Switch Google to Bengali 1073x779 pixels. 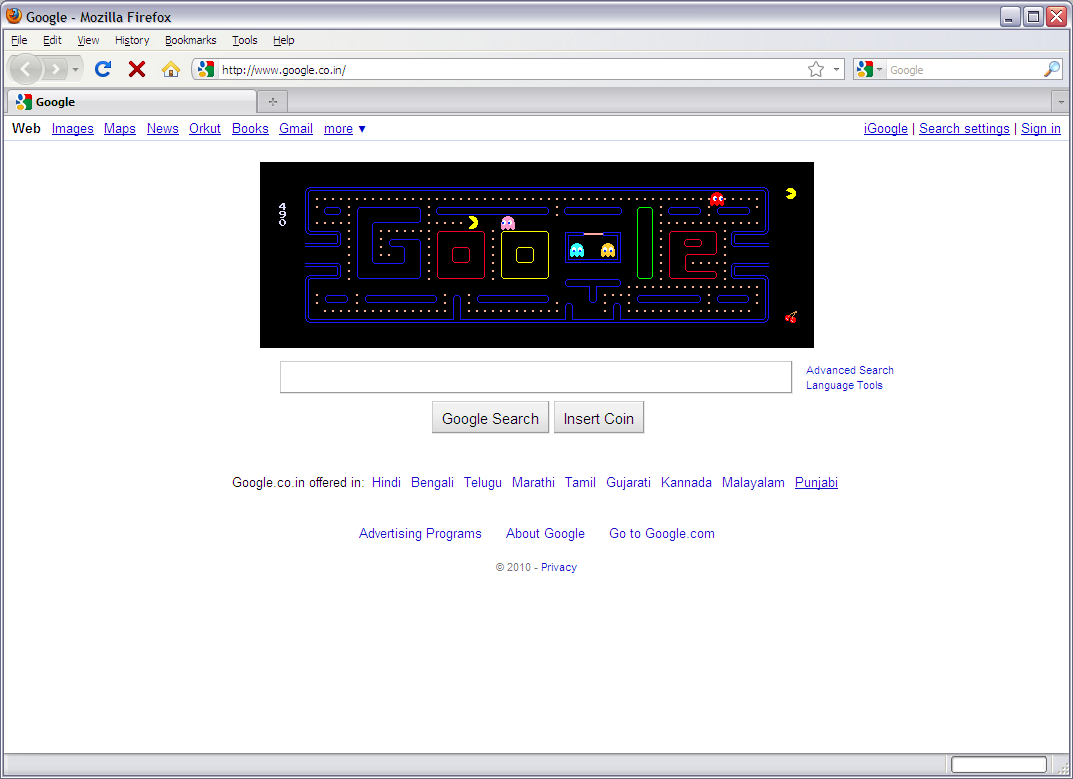click(x=432, y=483)
